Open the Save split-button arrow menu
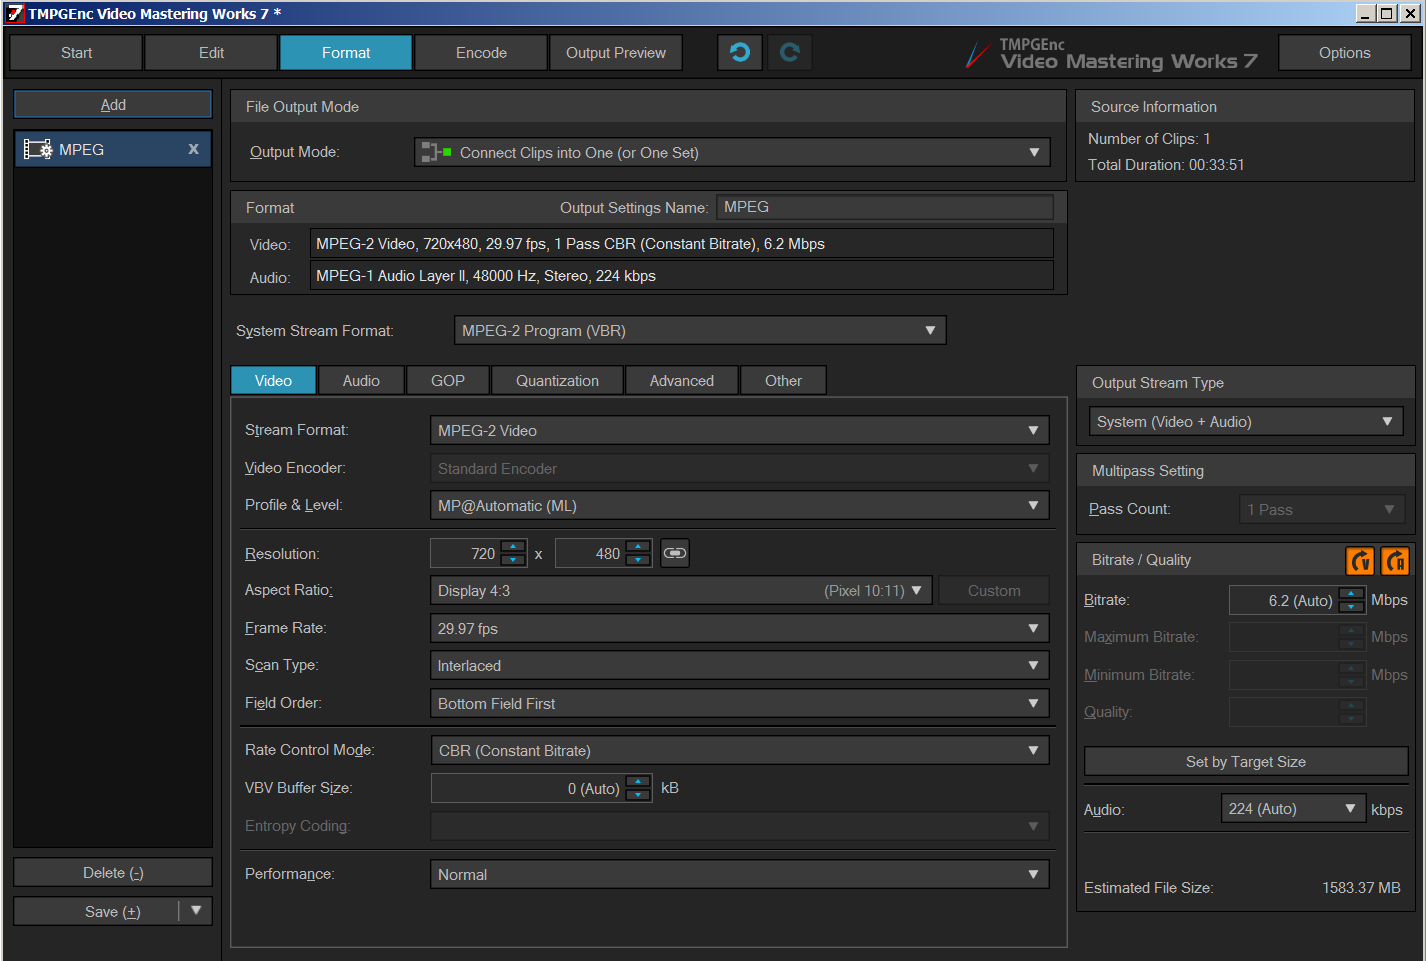 196,911
